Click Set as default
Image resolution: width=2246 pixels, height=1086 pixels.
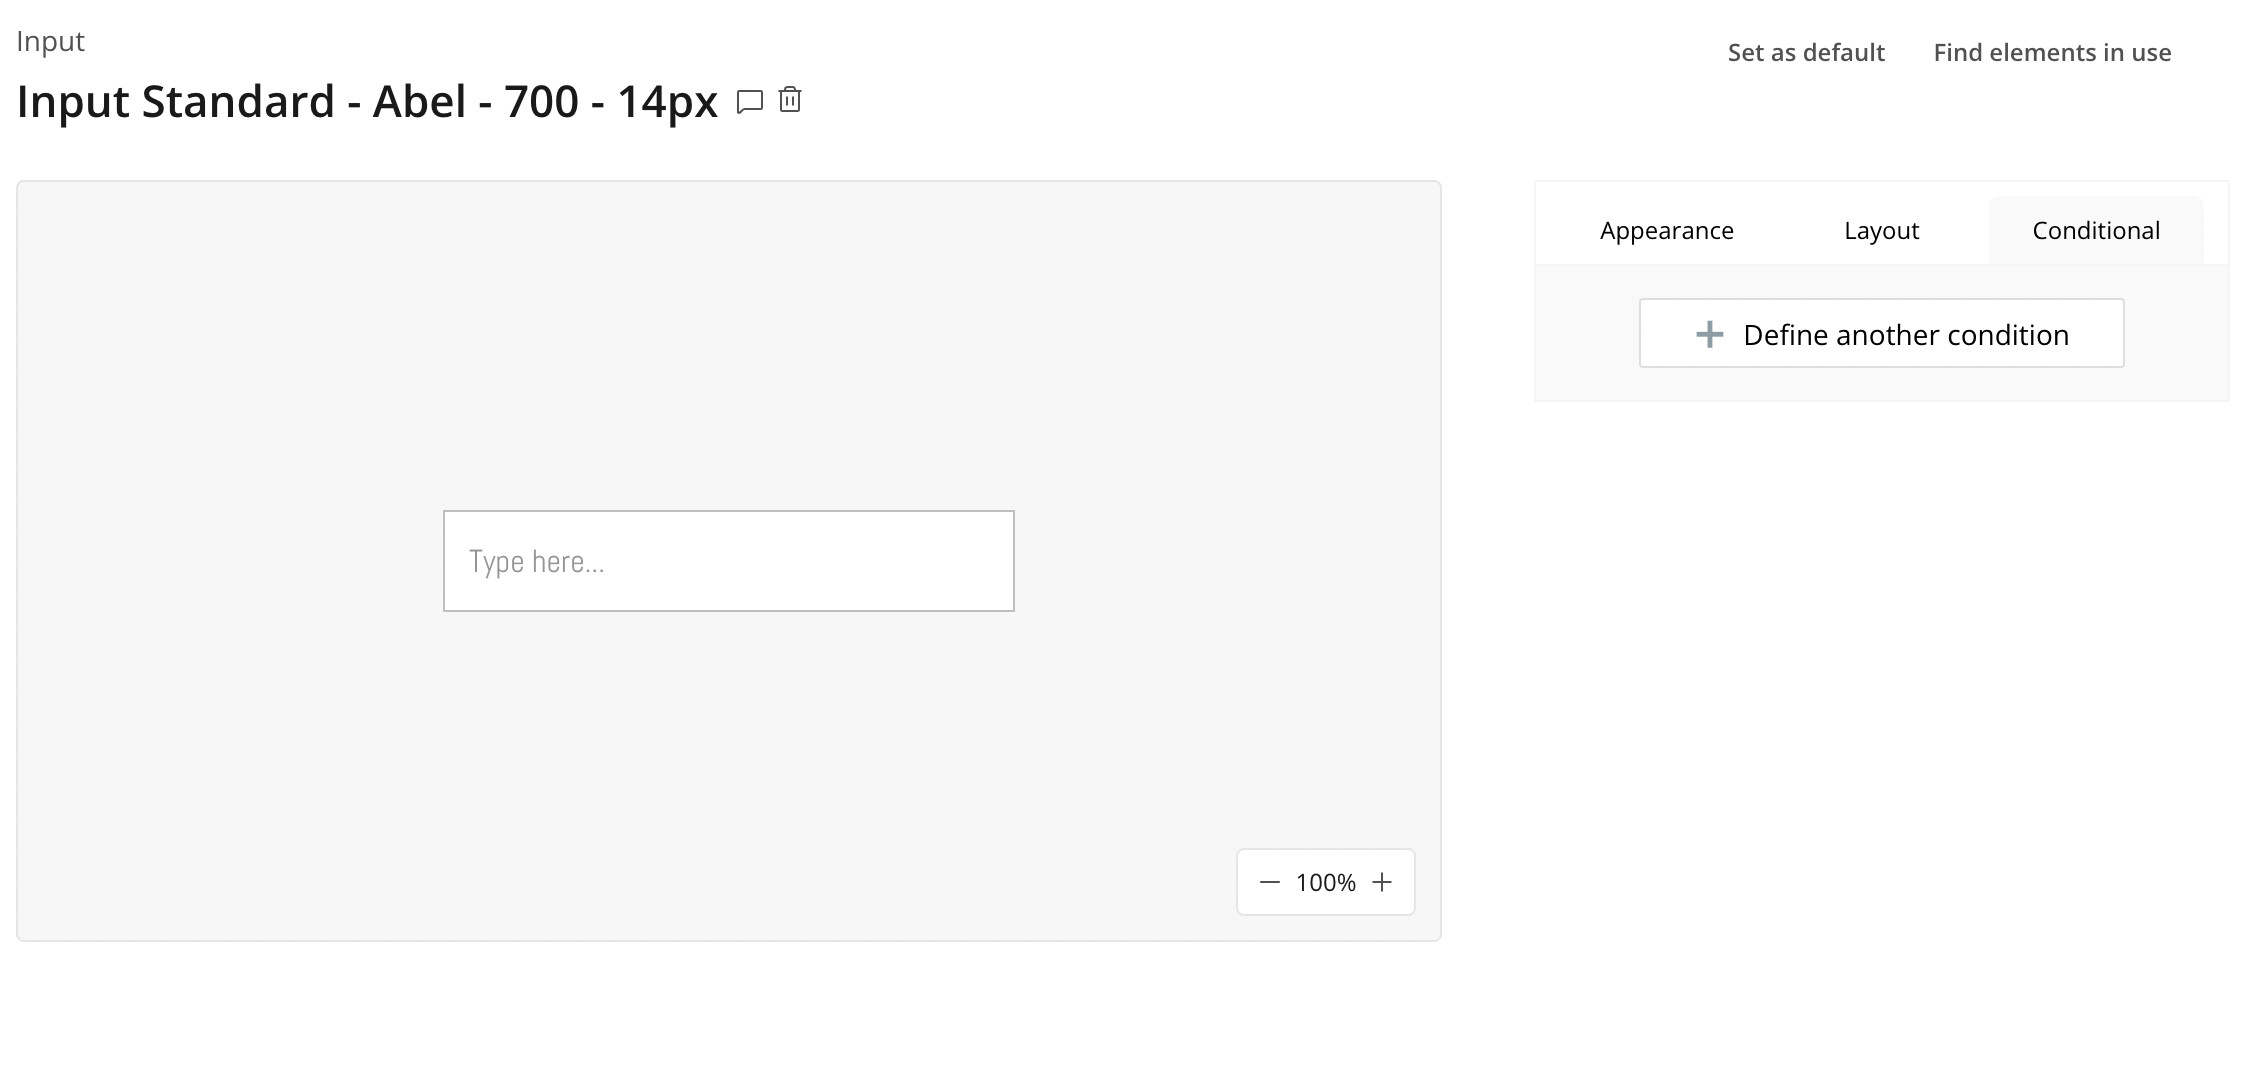pos(1805,53)
